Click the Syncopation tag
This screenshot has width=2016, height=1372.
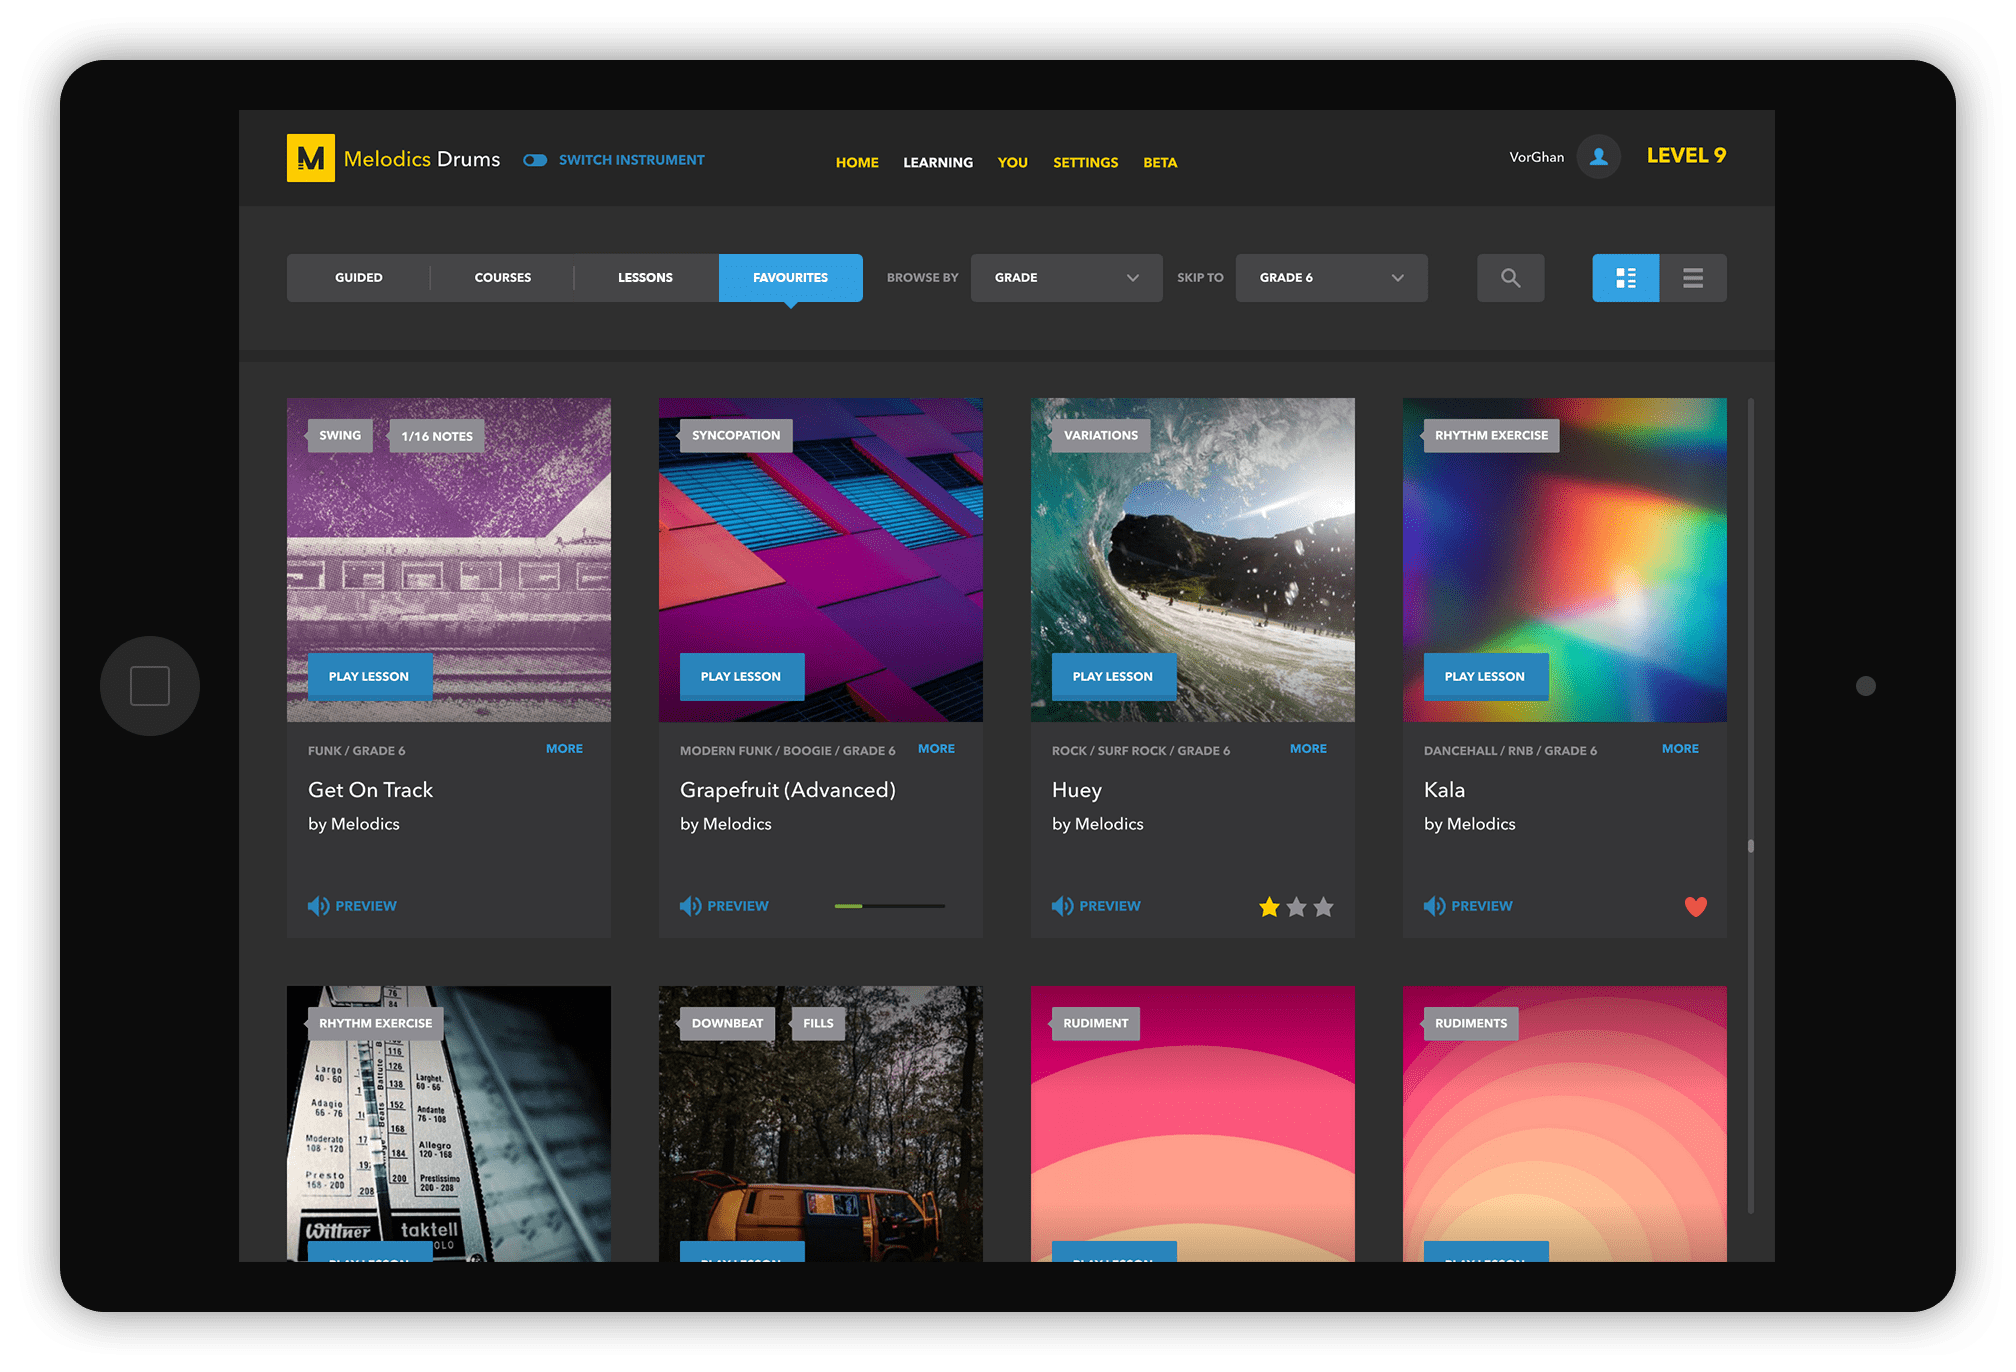point(735,435)
